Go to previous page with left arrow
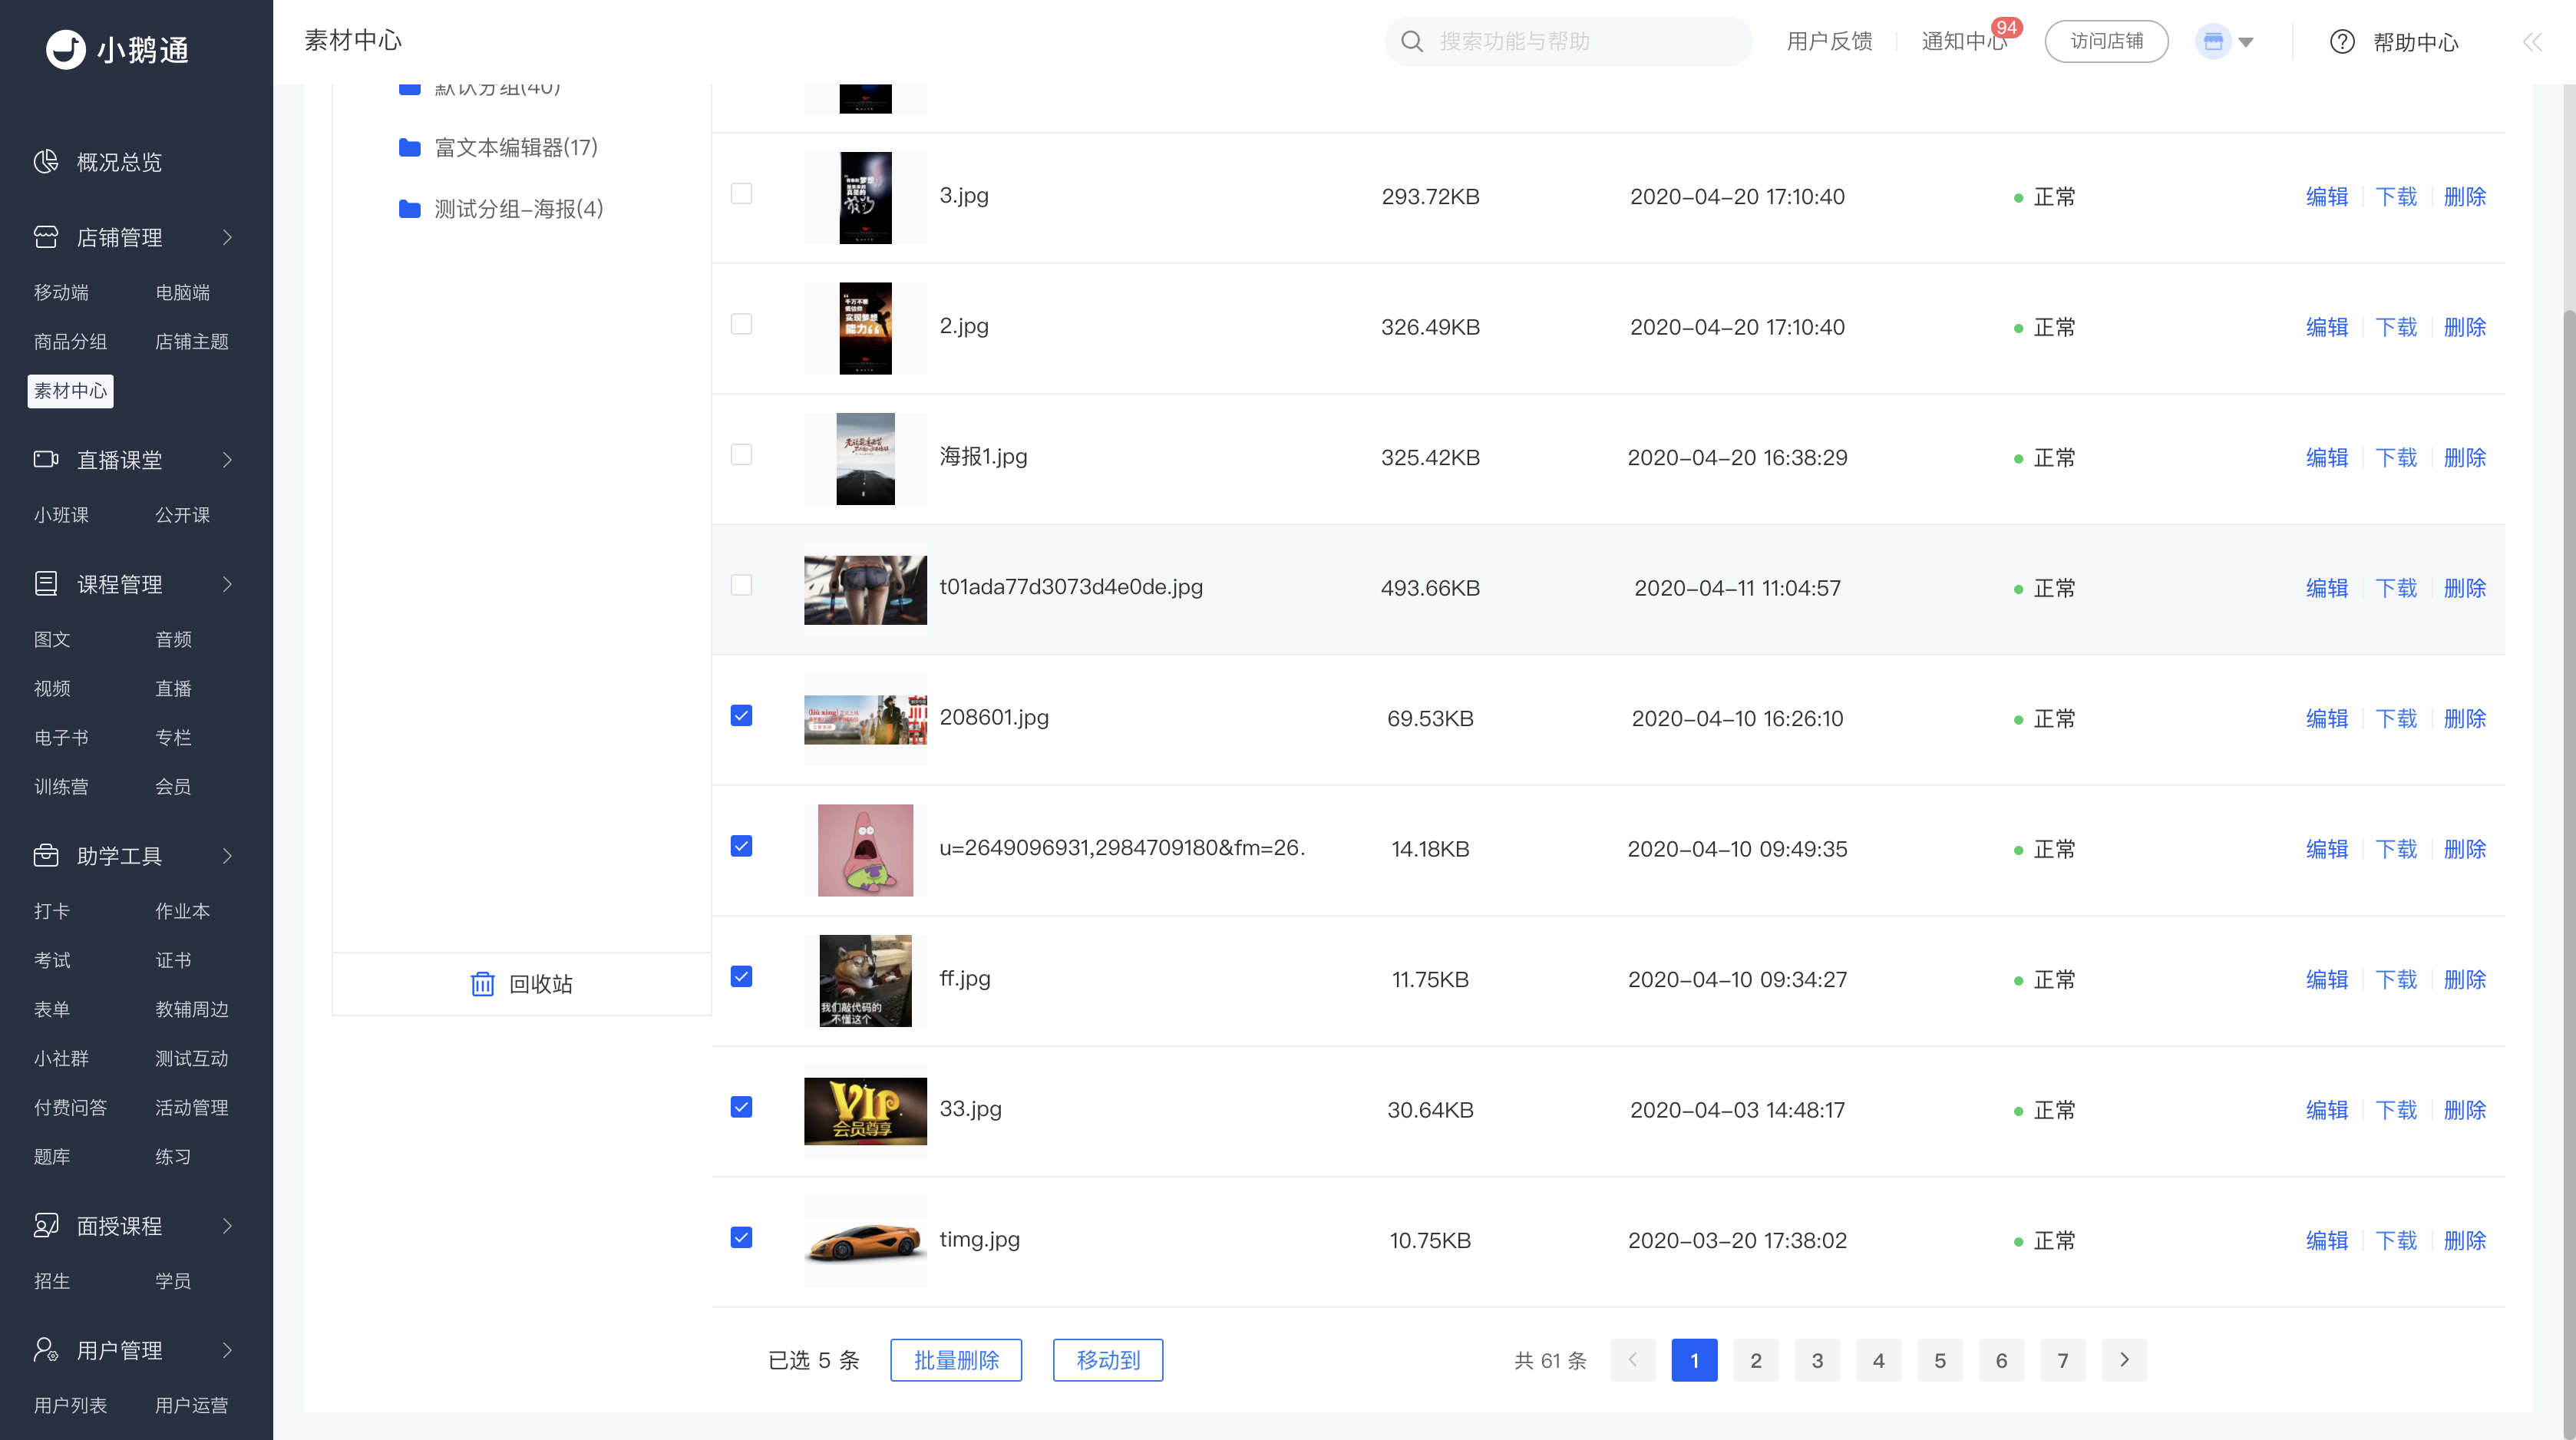The image size is (2576, 1440). [1633, 1360]
